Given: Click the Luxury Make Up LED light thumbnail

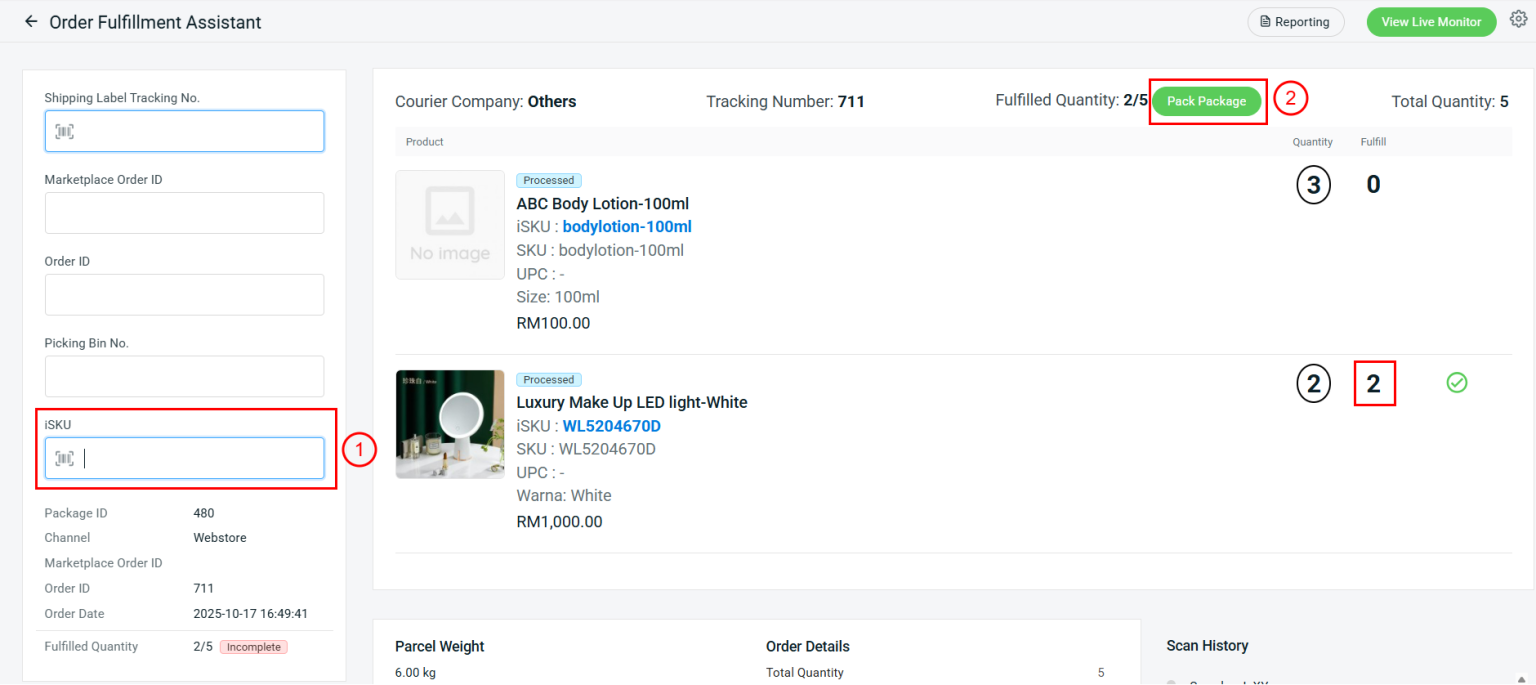Looking at the screenshot, I should (450, 424).
